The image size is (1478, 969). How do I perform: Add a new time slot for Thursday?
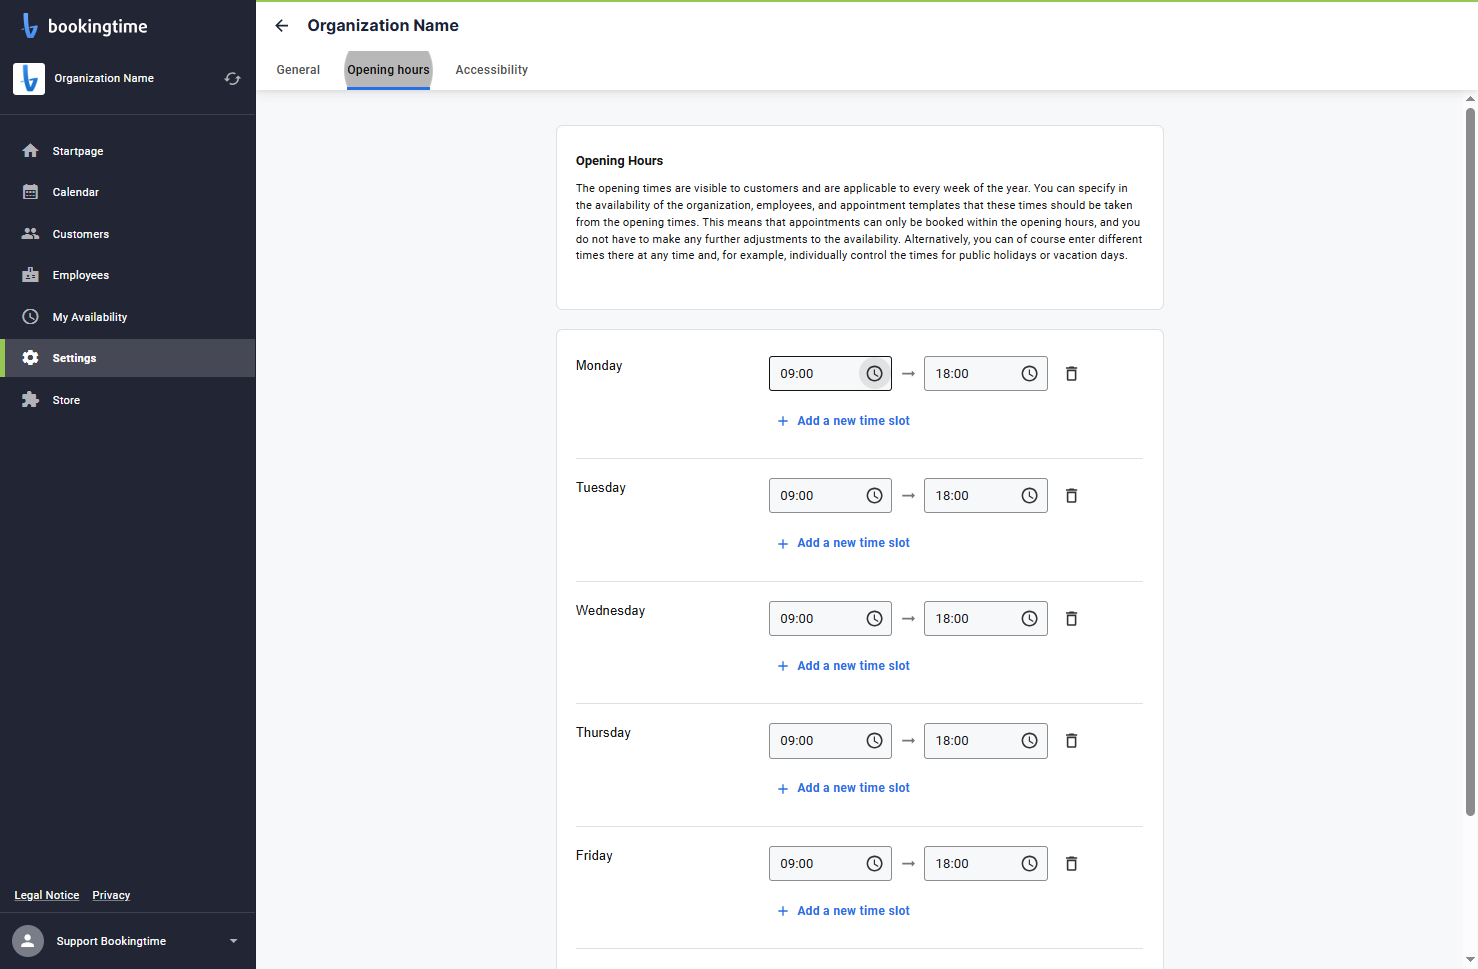(x=844, y=788)
